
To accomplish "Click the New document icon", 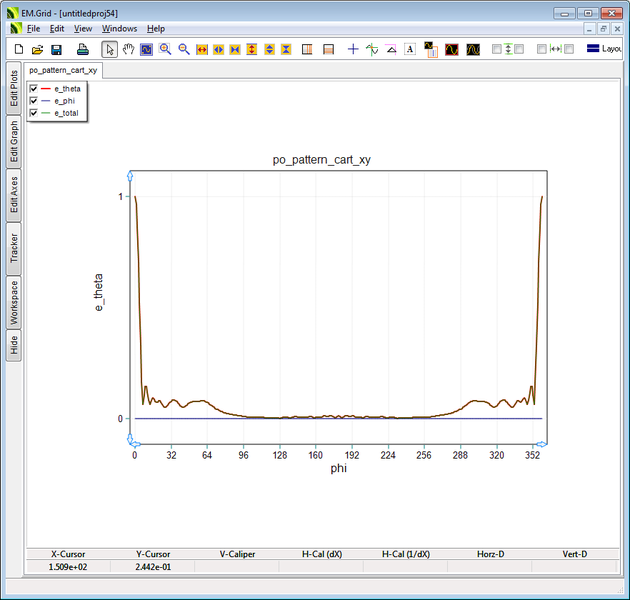I will pyautogui.click(x=18, y=49).
